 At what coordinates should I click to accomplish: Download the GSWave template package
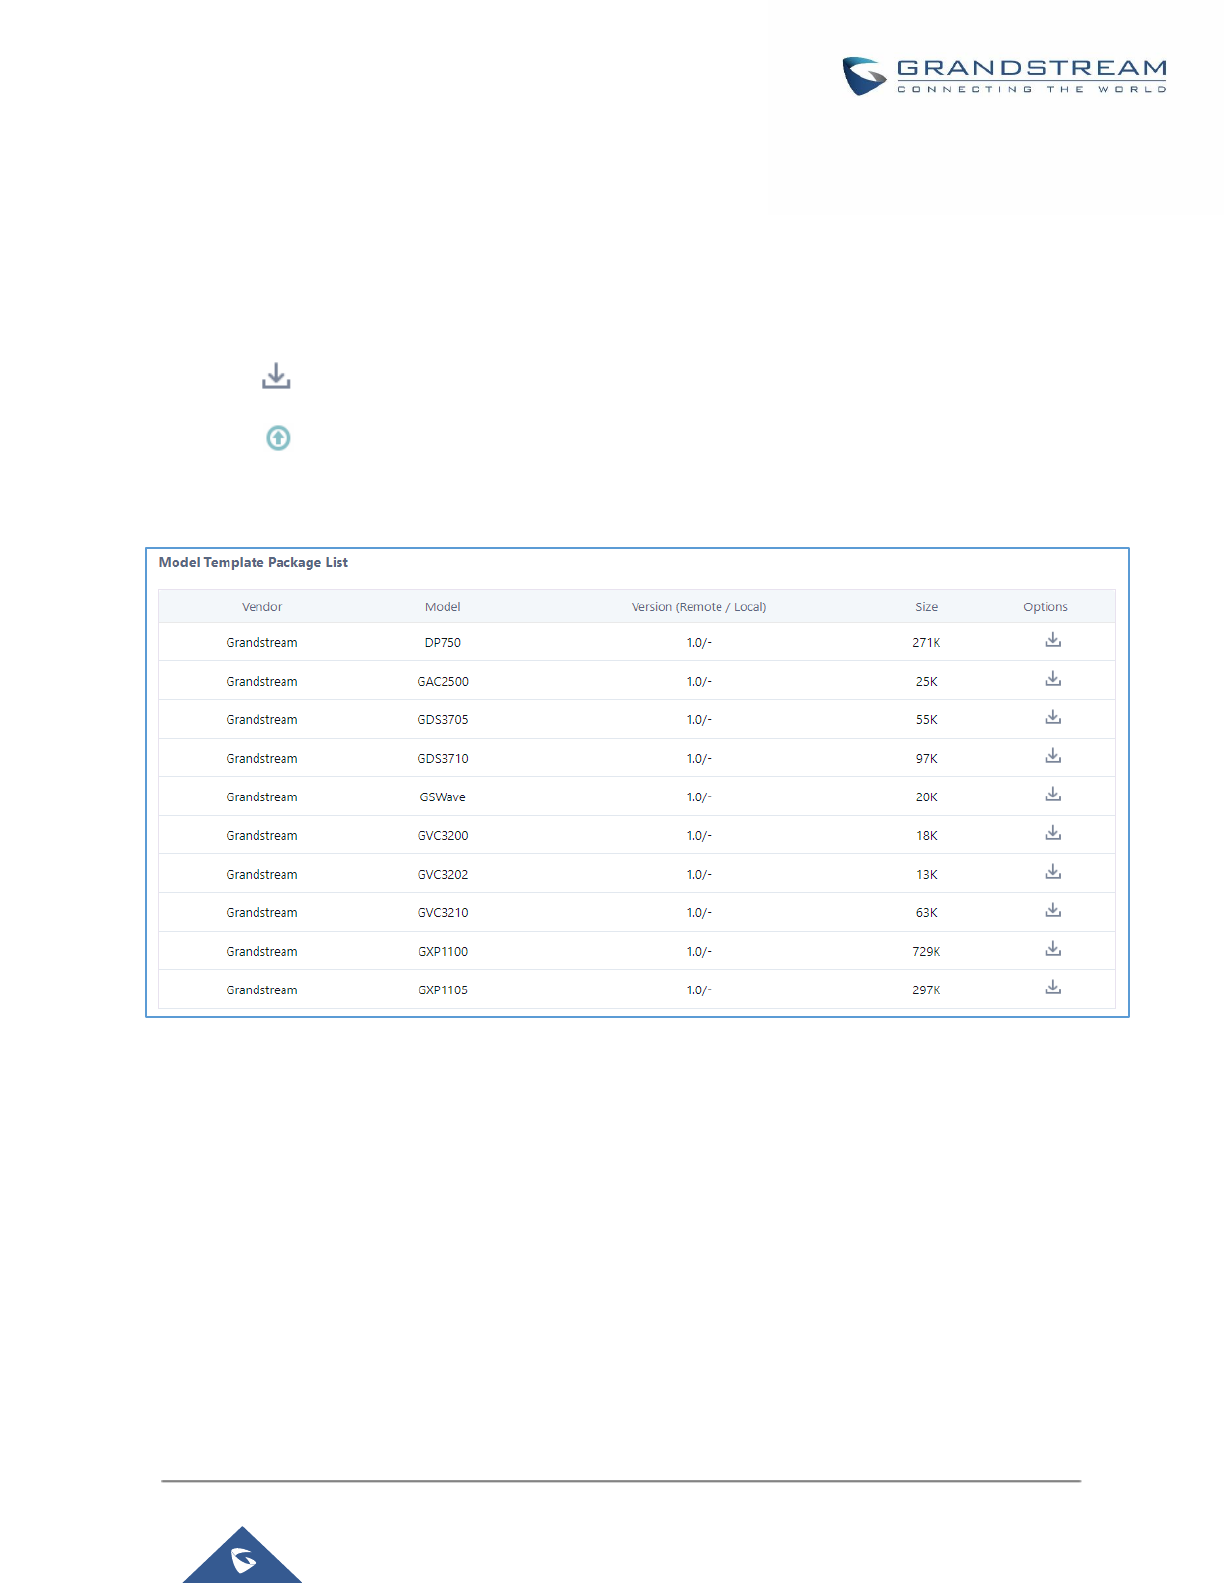1053,794
